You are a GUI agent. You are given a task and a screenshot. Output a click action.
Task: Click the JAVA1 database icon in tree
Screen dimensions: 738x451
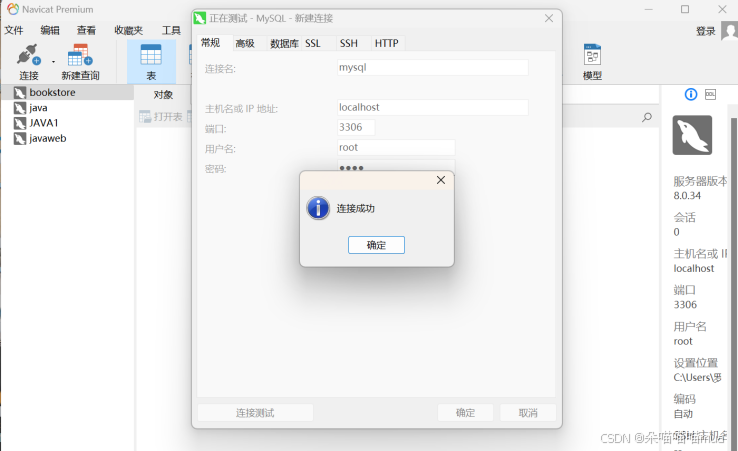click(x=20, y=123)
